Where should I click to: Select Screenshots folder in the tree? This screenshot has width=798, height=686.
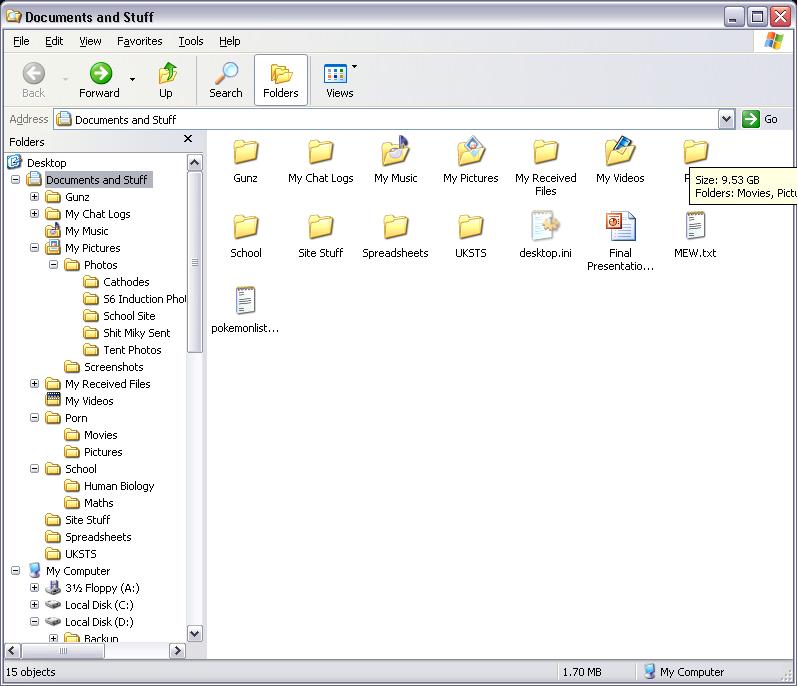coord(113,367)
